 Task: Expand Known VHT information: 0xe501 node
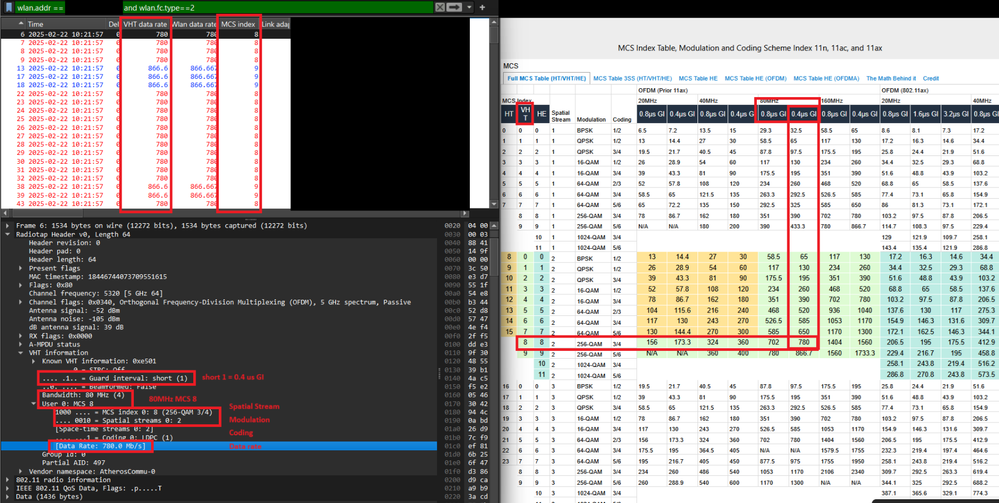pyautogui.click(x=34, y=361)
